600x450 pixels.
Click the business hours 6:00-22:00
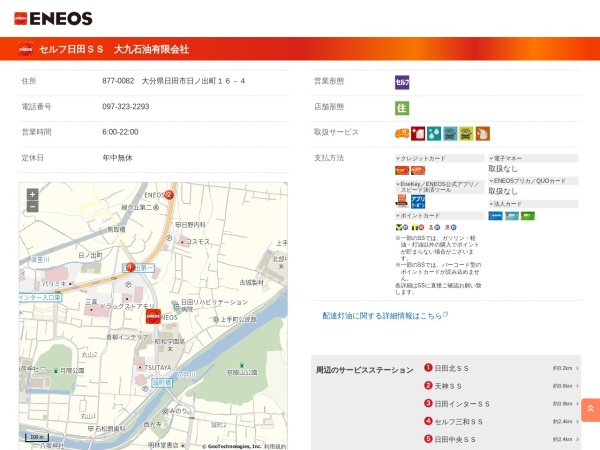120,132
